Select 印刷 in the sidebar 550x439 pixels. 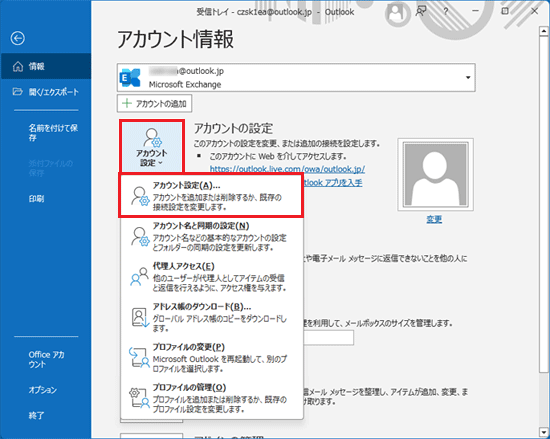pyautogui.click(x=36, y=199)
